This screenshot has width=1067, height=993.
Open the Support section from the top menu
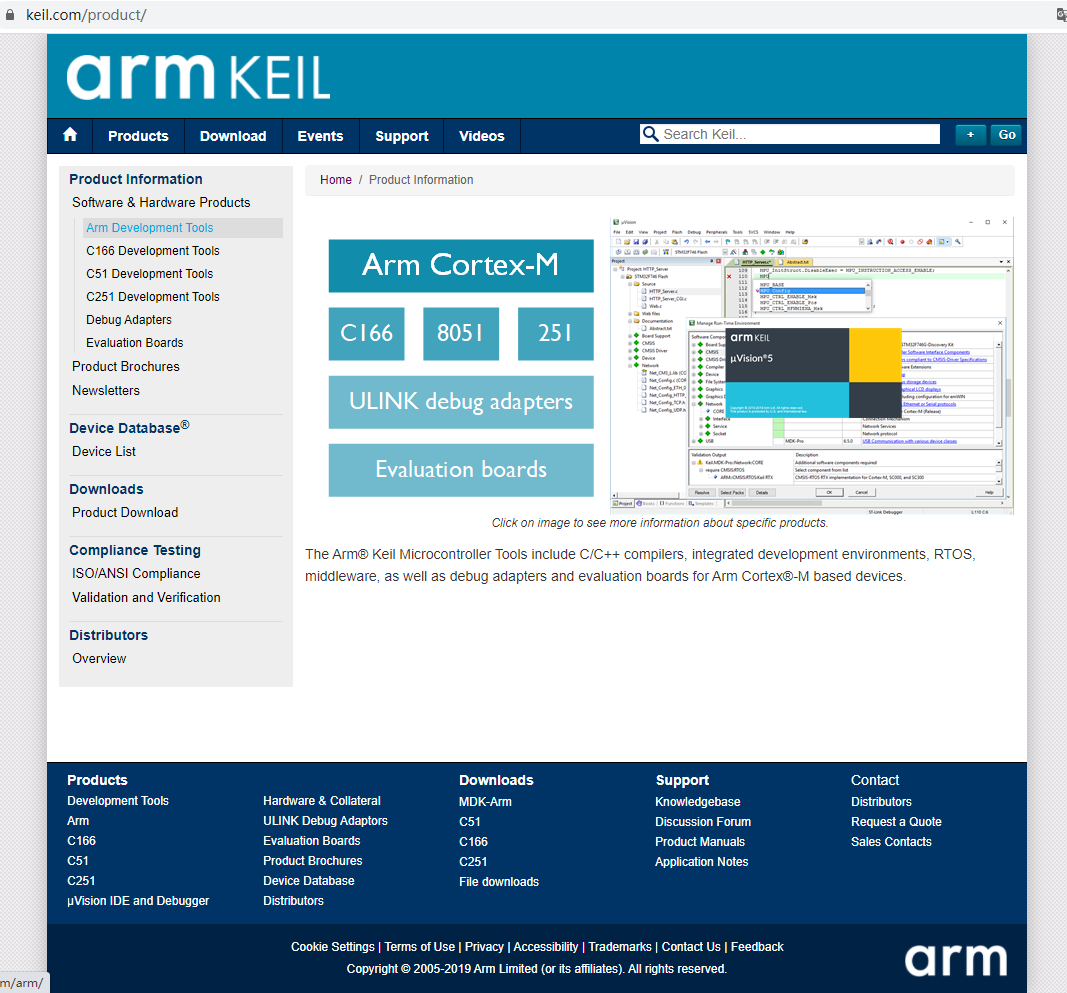401,135
